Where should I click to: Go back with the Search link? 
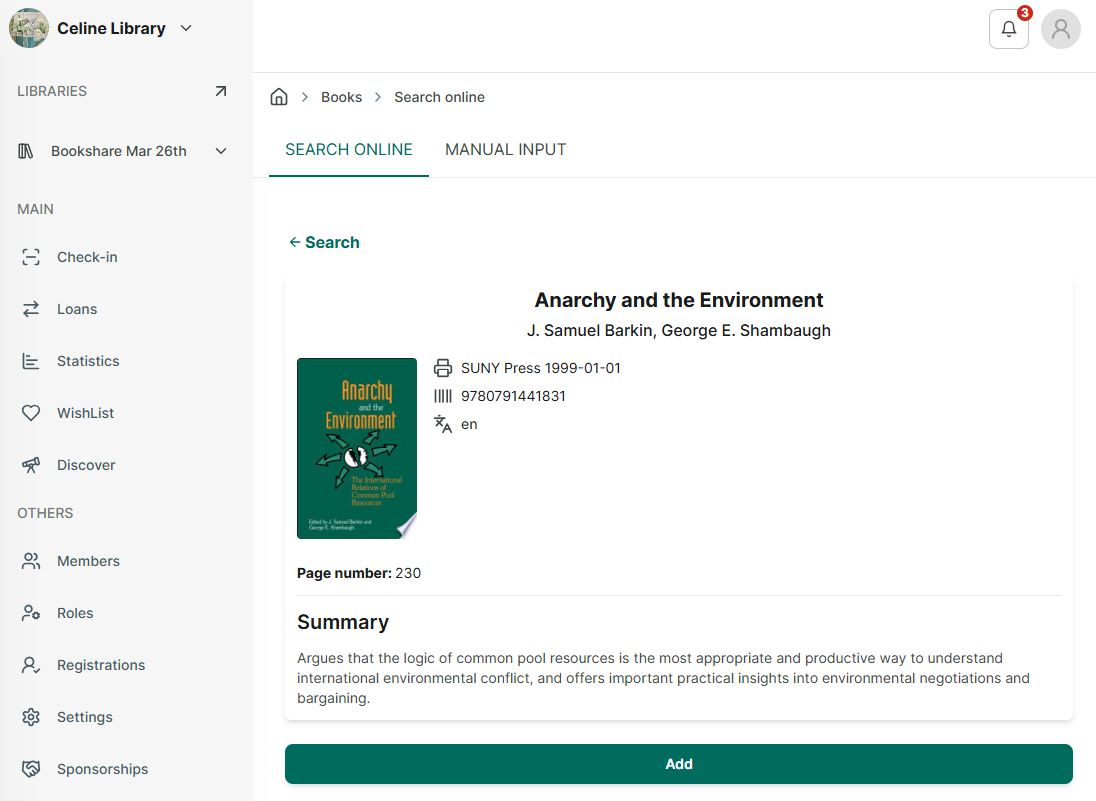tap(324, 243)
